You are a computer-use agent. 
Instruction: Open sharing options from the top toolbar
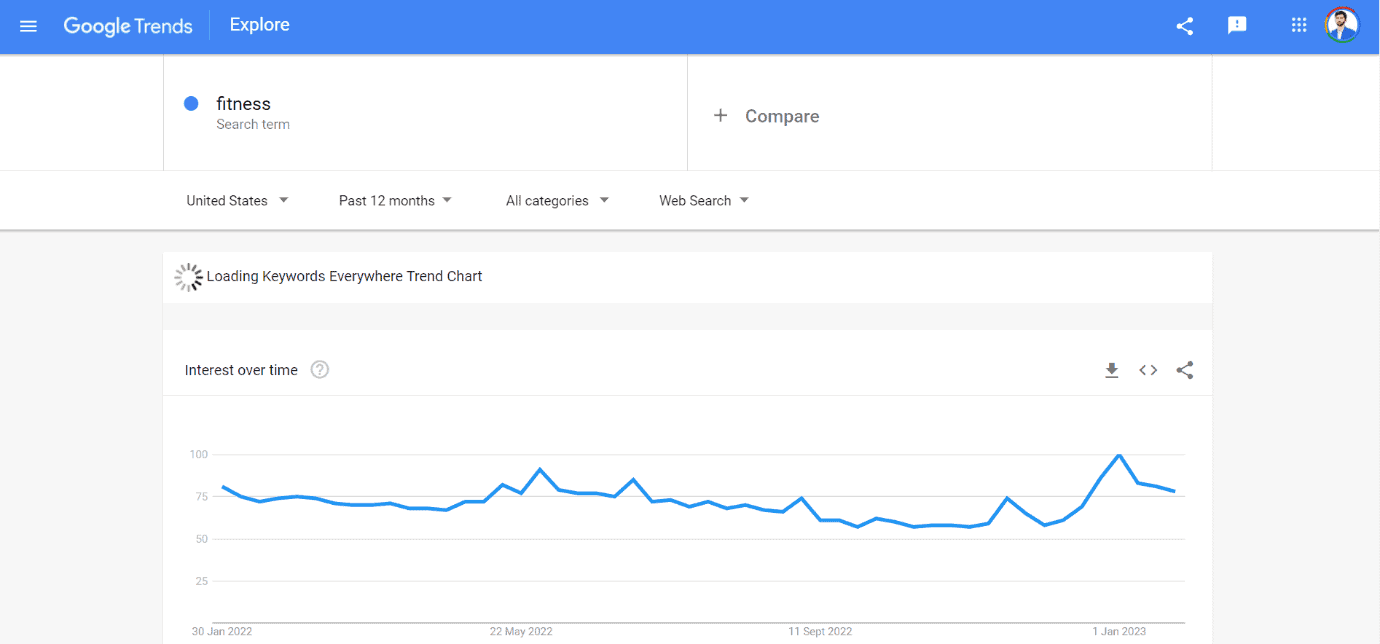(x=1184, y=26)
